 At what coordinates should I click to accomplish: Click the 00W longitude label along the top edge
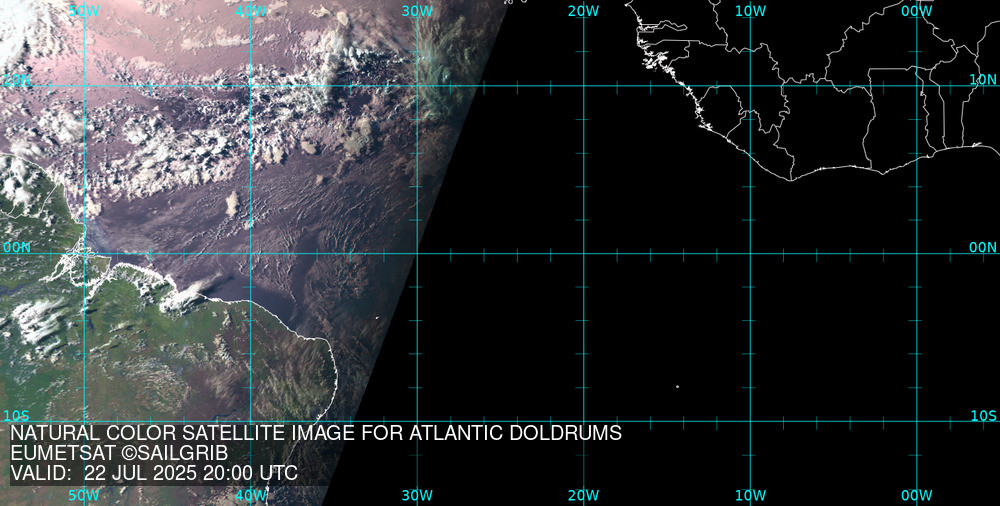click(917, 11)
